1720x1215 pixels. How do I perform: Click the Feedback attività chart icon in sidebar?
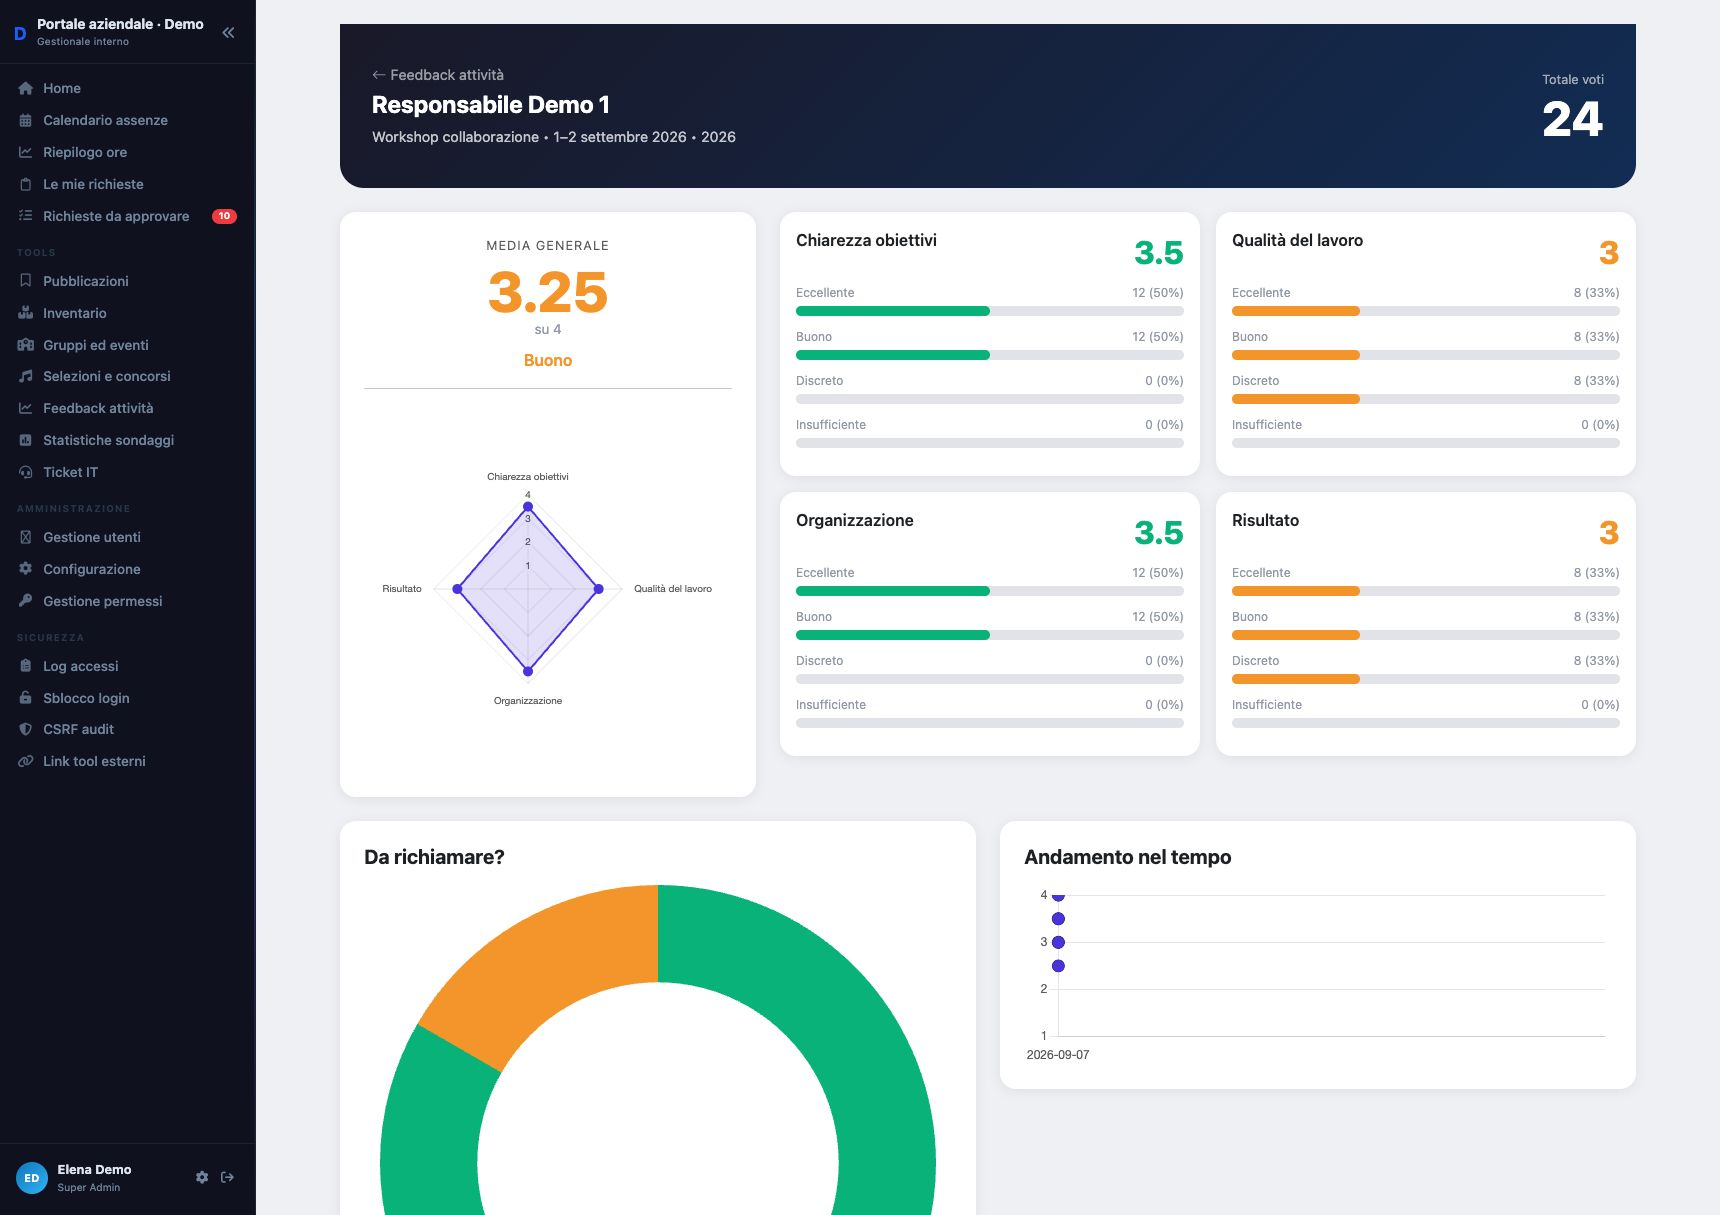pyautogui.click(x=26, y=408)
